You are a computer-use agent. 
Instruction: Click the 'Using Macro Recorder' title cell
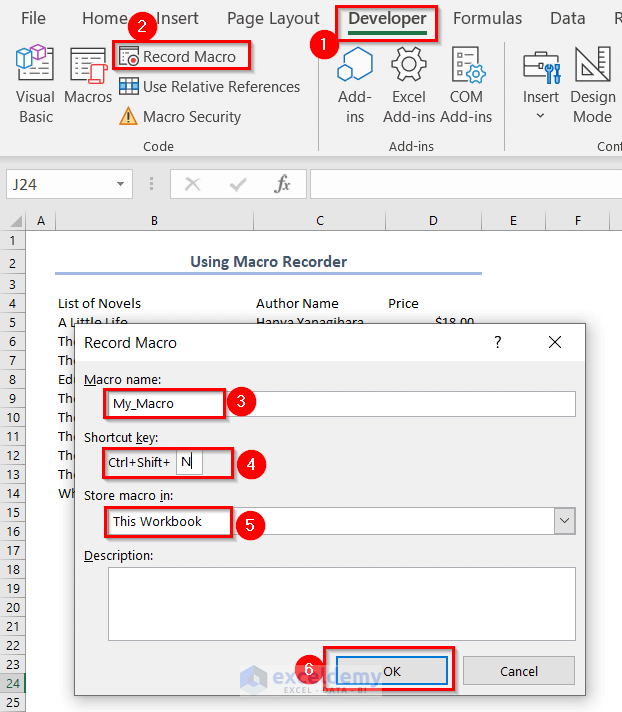tap(268, 262)
